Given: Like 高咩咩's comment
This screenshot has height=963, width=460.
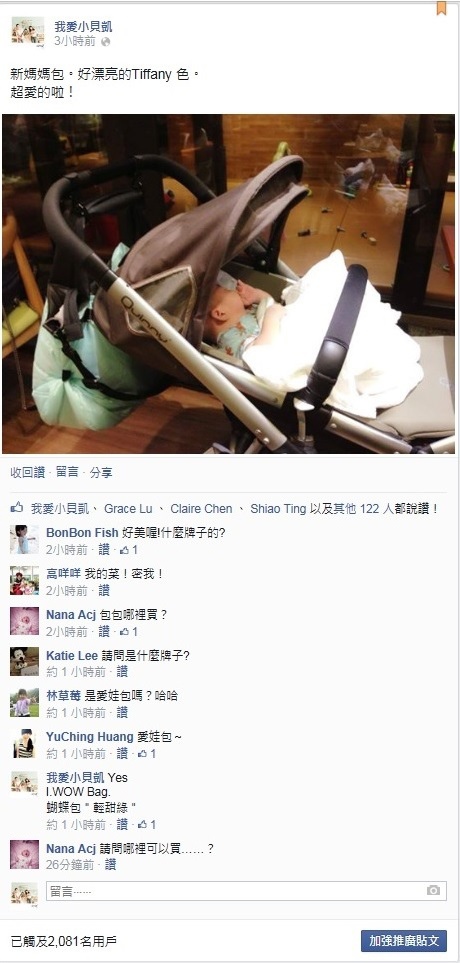Looking at the screenshot, I should (x=104, y=591).
